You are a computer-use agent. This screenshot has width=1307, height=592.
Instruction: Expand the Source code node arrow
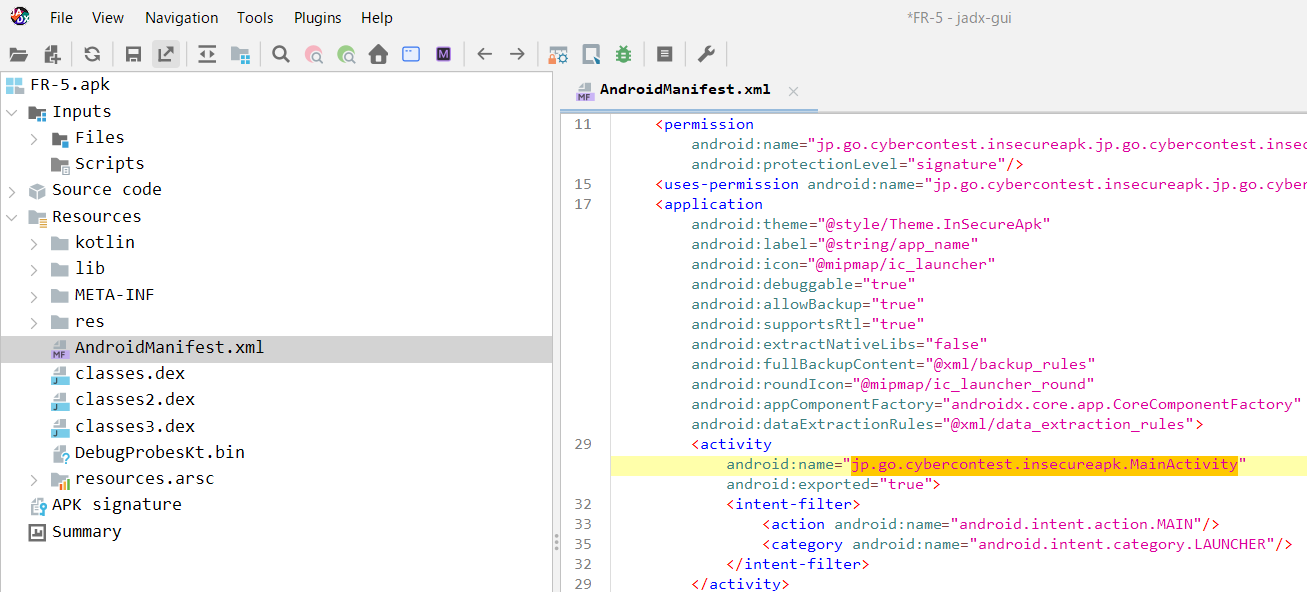click(12, 190)
